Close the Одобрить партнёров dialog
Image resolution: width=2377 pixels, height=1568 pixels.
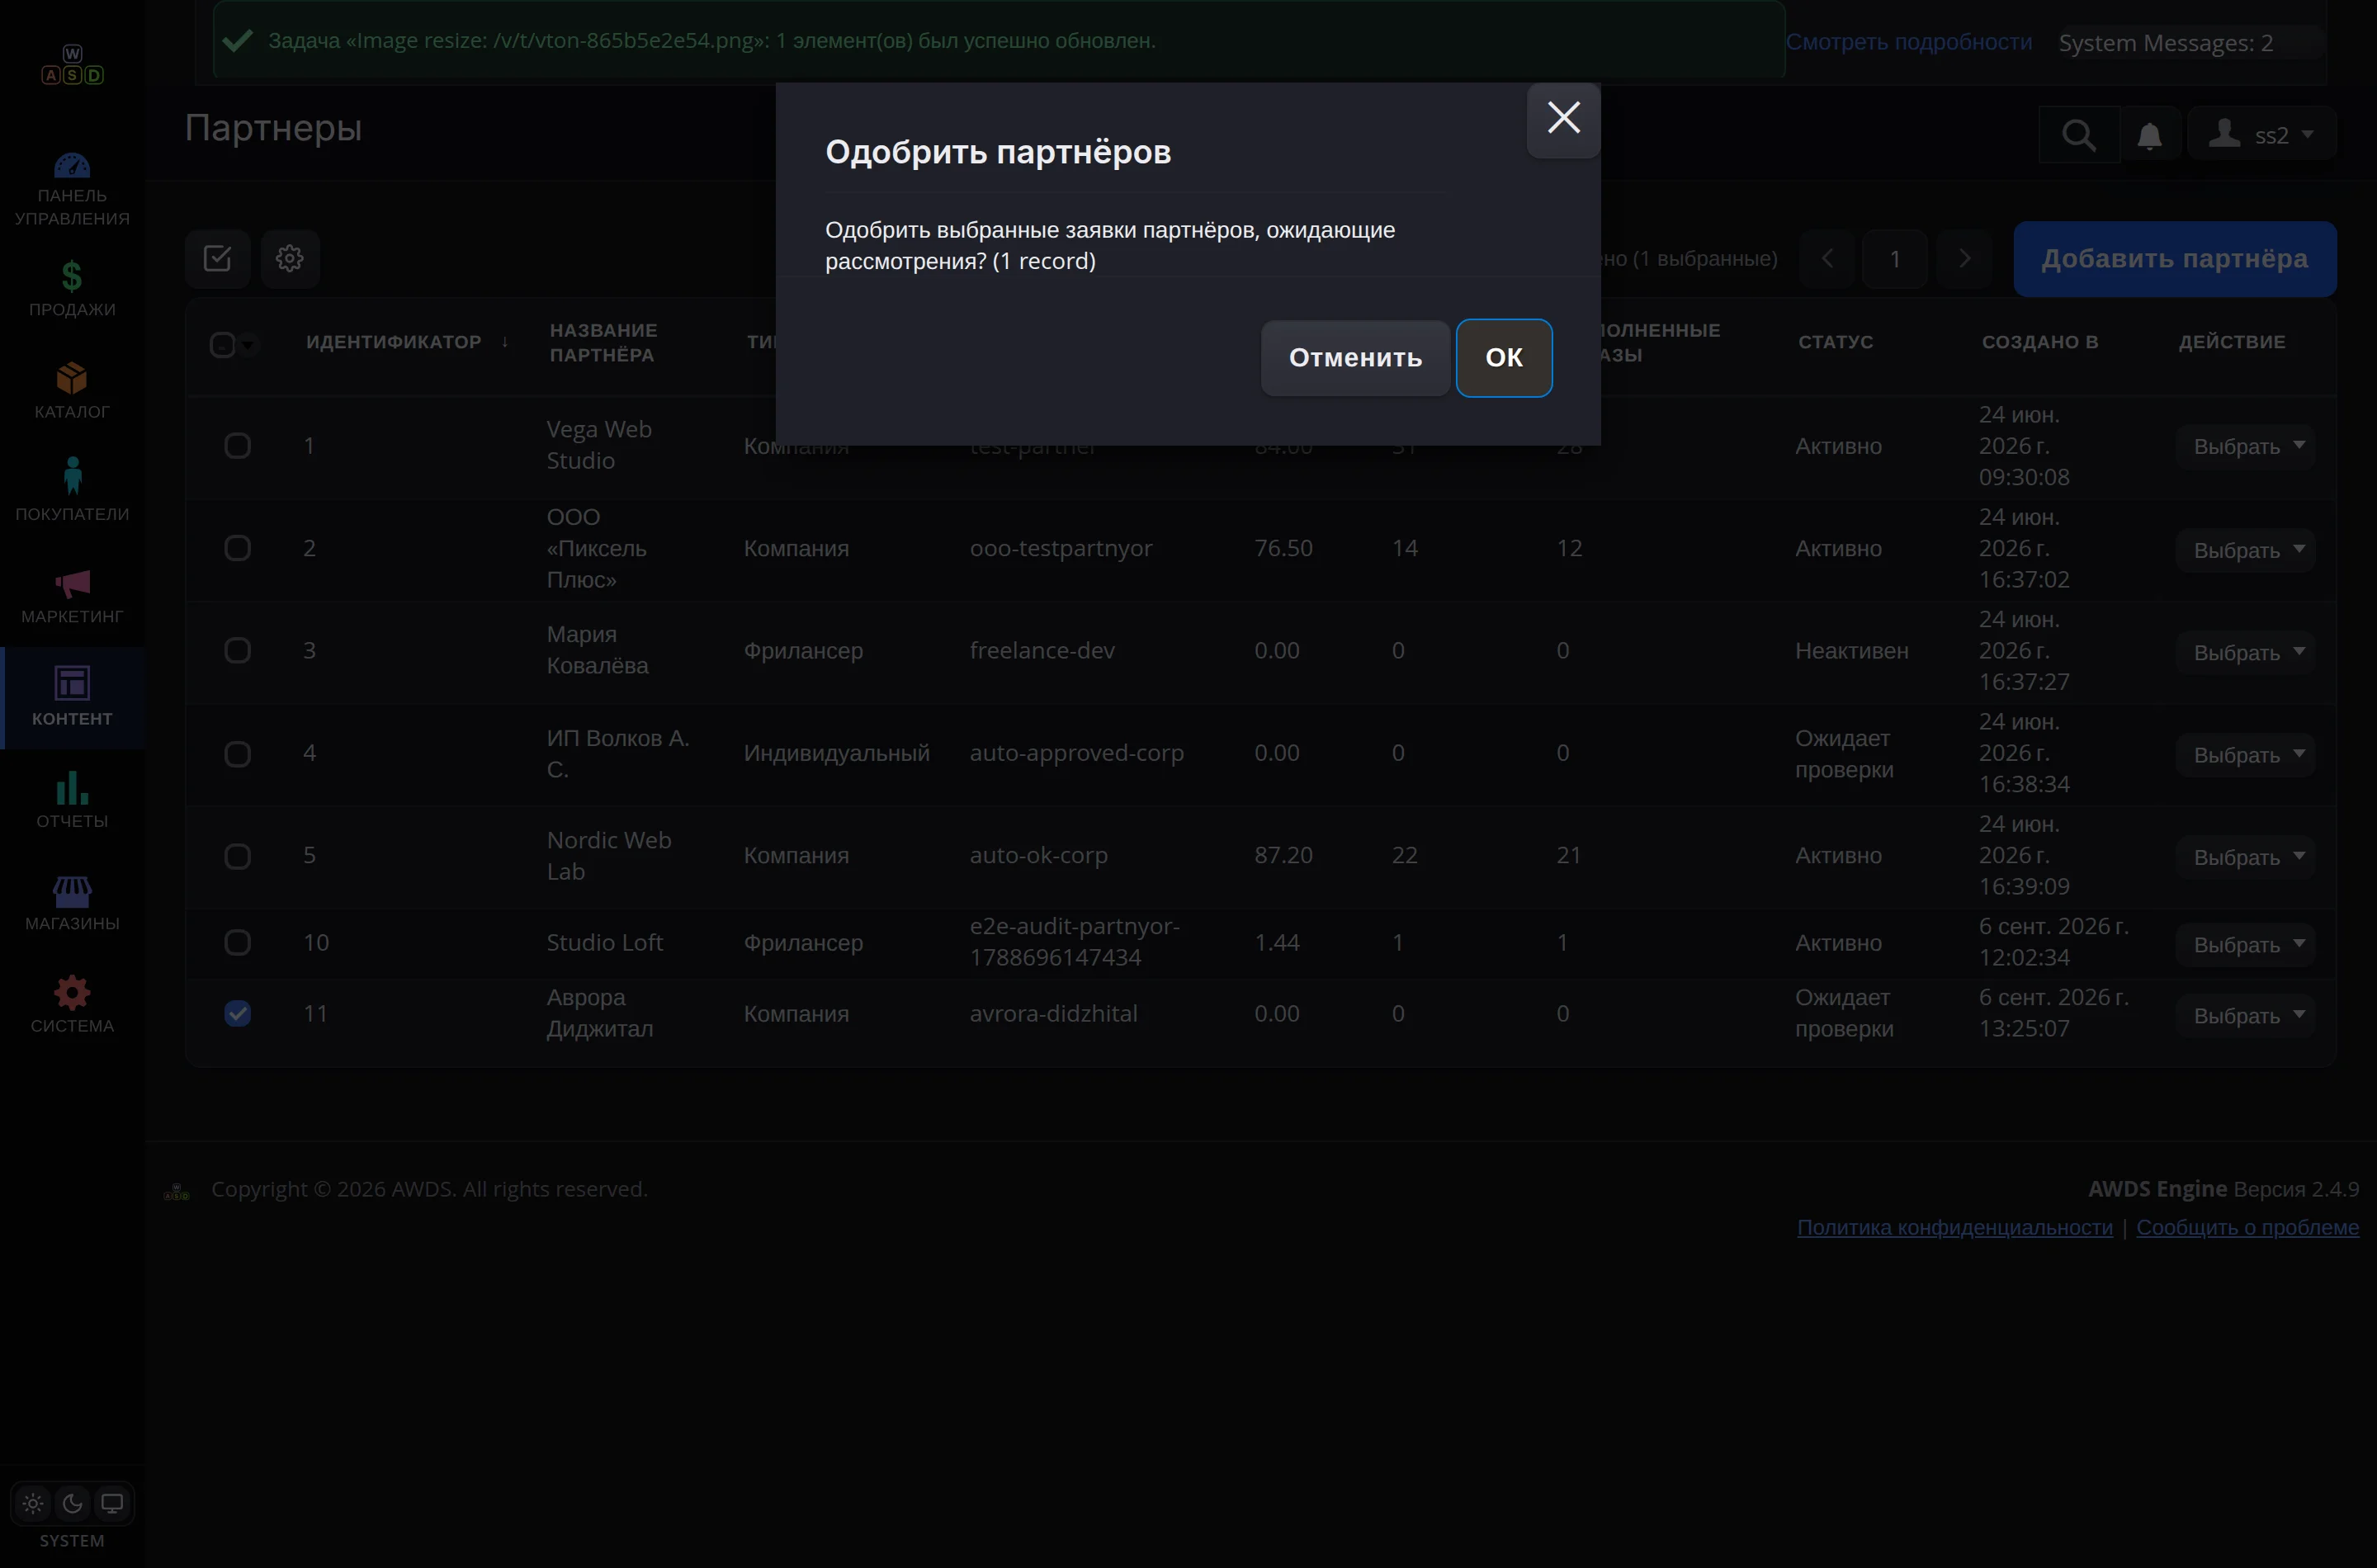[1563, 118]
